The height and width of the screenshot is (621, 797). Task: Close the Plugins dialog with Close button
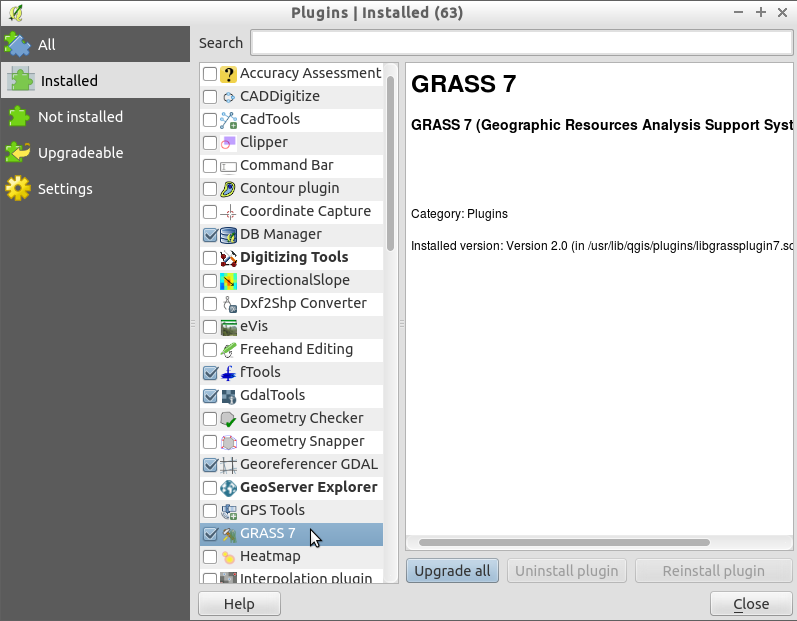click(751, 604)
